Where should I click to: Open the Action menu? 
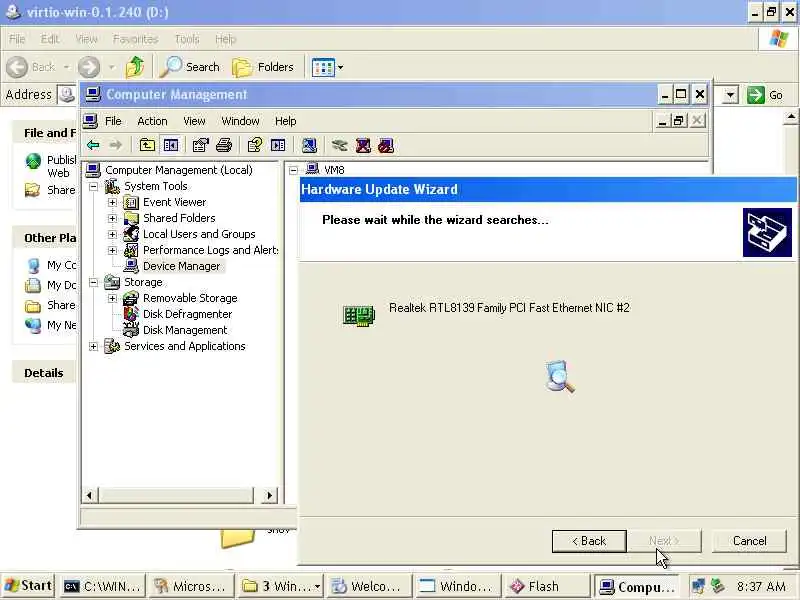click(x=152, y=121)
